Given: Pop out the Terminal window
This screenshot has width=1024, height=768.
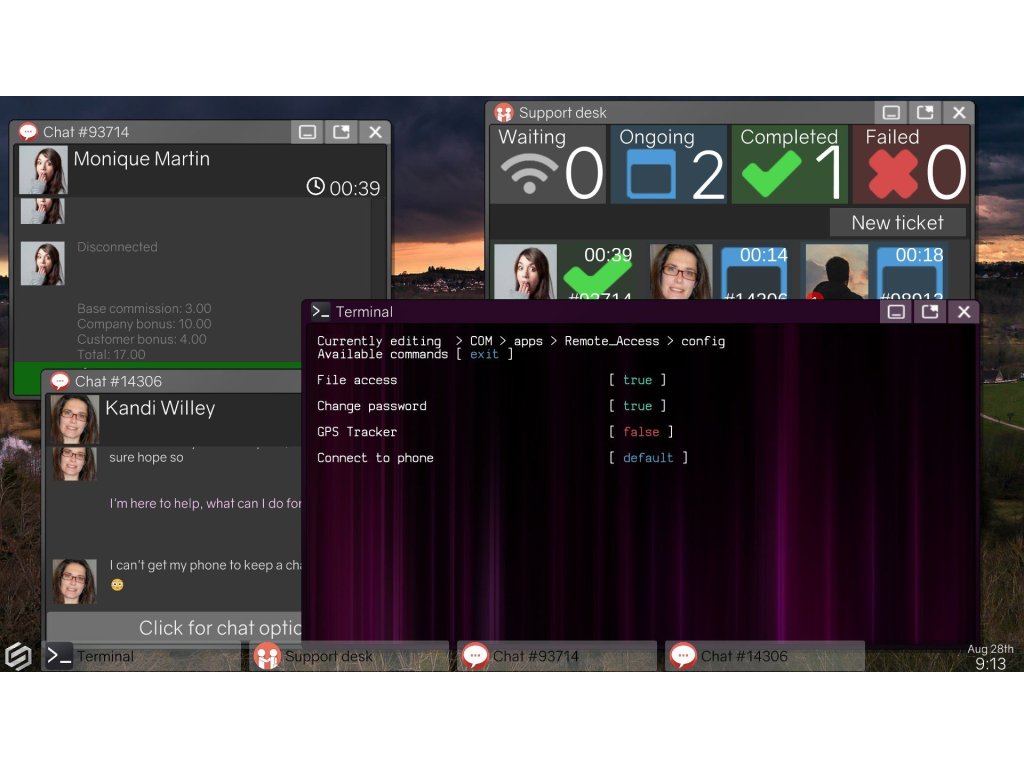Looking at the screenshot, I should [x=930, y=312].
